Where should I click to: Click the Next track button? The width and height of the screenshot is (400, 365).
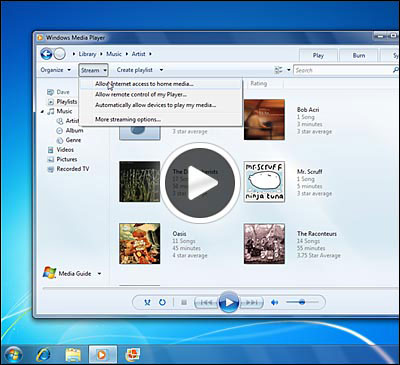(252, 303)
